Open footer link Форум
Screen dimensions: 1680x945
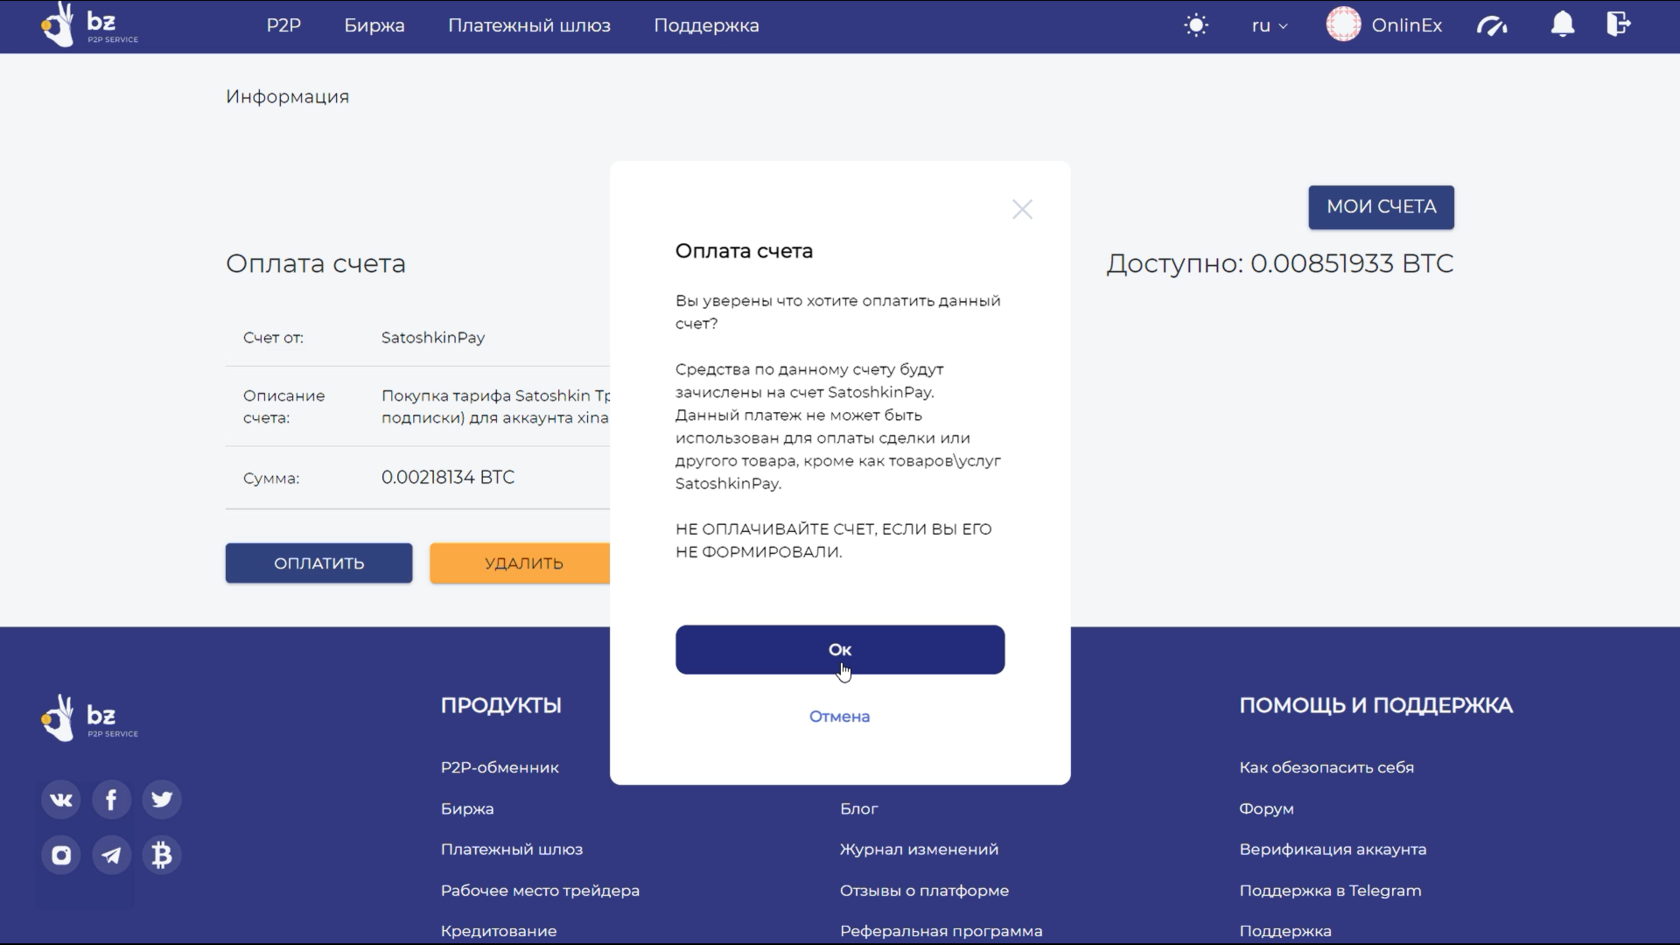[1266, 808]
